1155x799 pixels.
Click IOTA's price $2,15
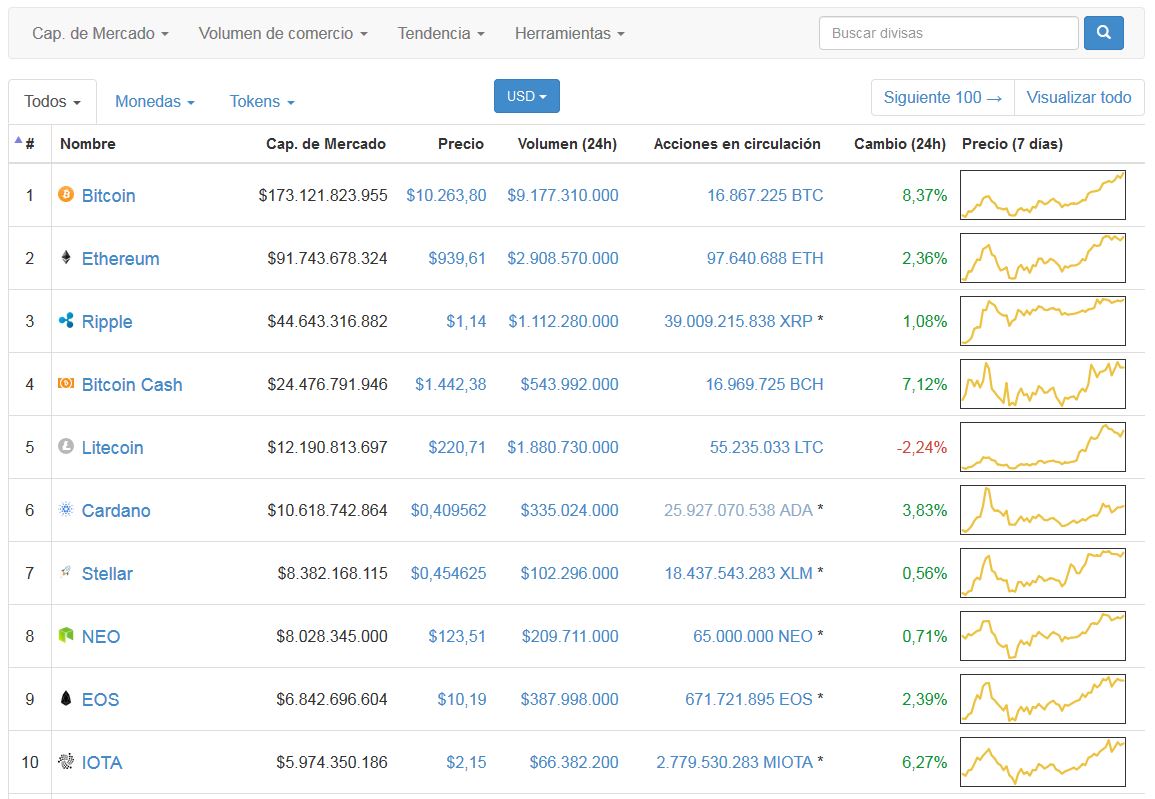(466, 762)
